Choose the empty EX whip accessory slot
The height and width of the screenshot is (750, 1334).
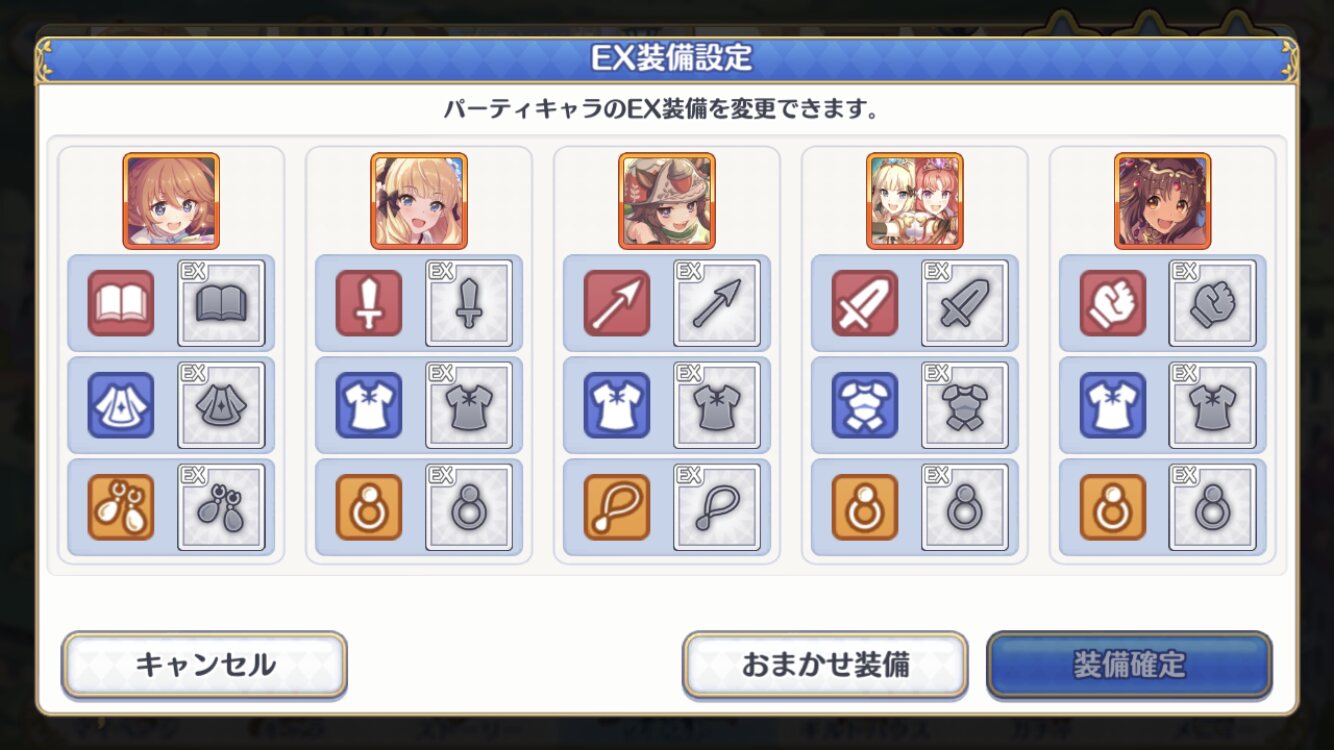[x=717, y=507]
